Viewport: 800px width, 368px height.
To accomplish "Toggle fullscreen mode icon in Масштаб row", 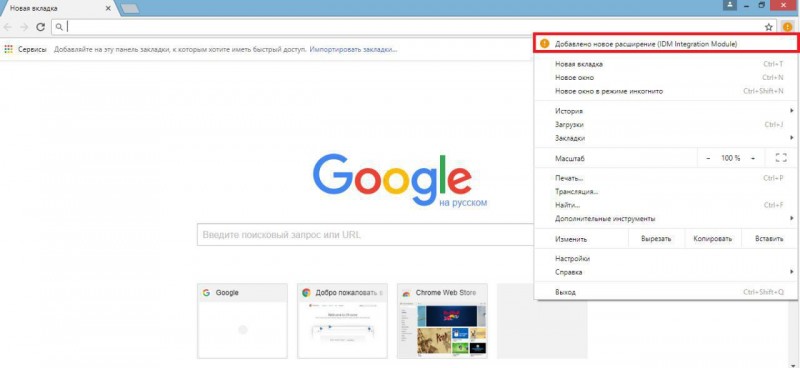I will (781, 158).
